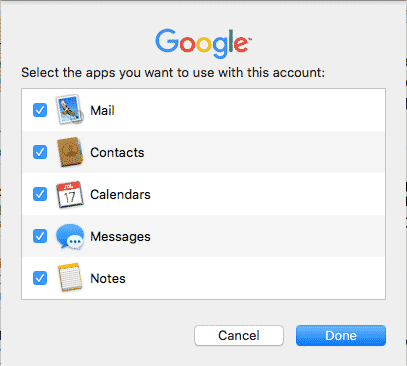This screenshot has width=407, height=366.
Task: Deselect the Messages checkbox
Action: point(40,236)
